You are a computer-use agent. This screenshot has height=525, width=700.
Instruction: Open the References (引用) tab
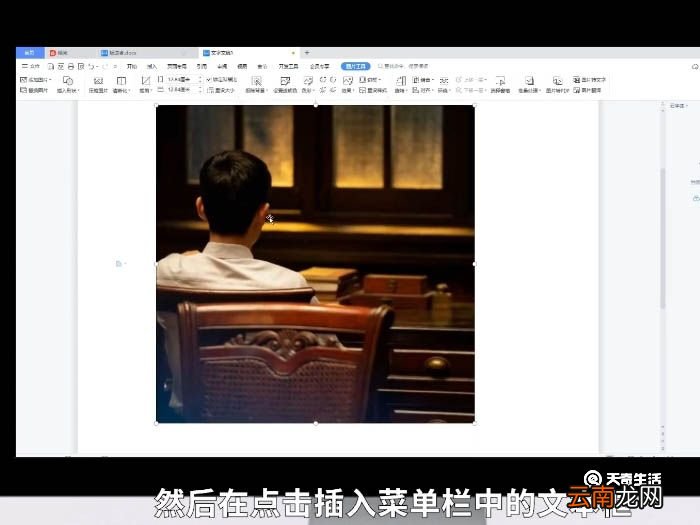pyautogui.click(x=202, y=66)
